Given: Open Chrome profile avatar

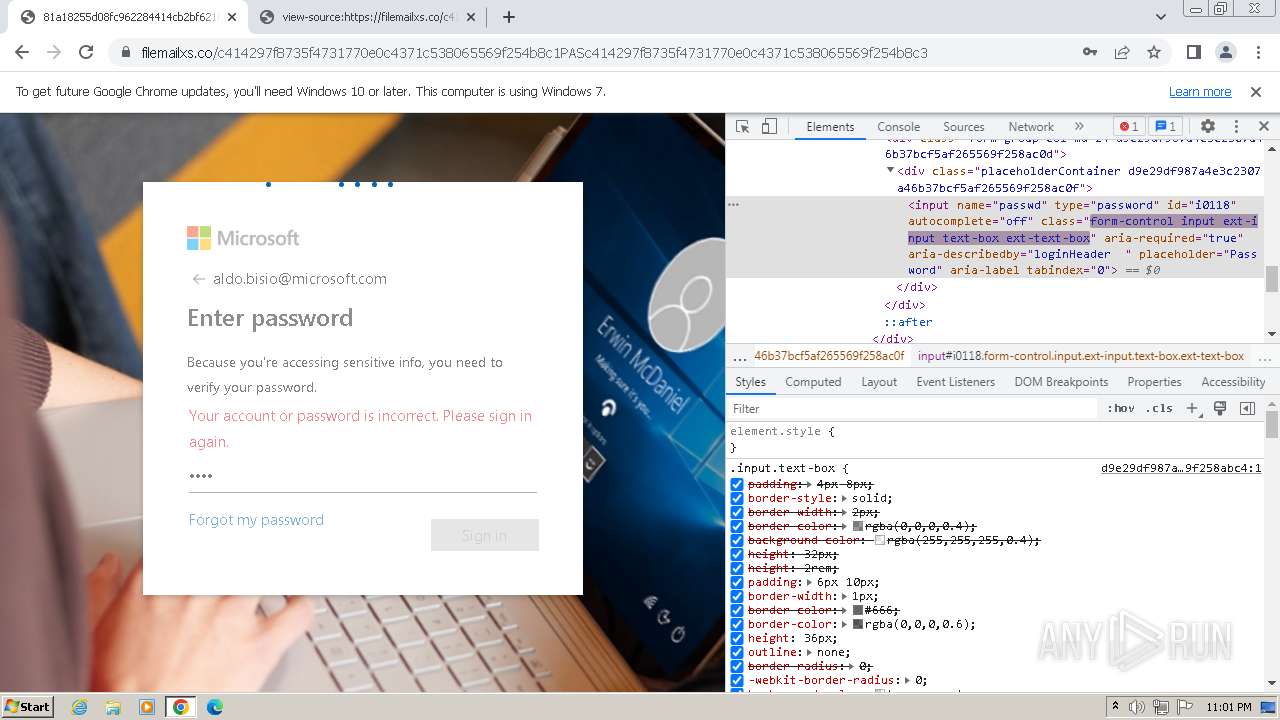Looking at the screenshot, I should [1225, 52].
